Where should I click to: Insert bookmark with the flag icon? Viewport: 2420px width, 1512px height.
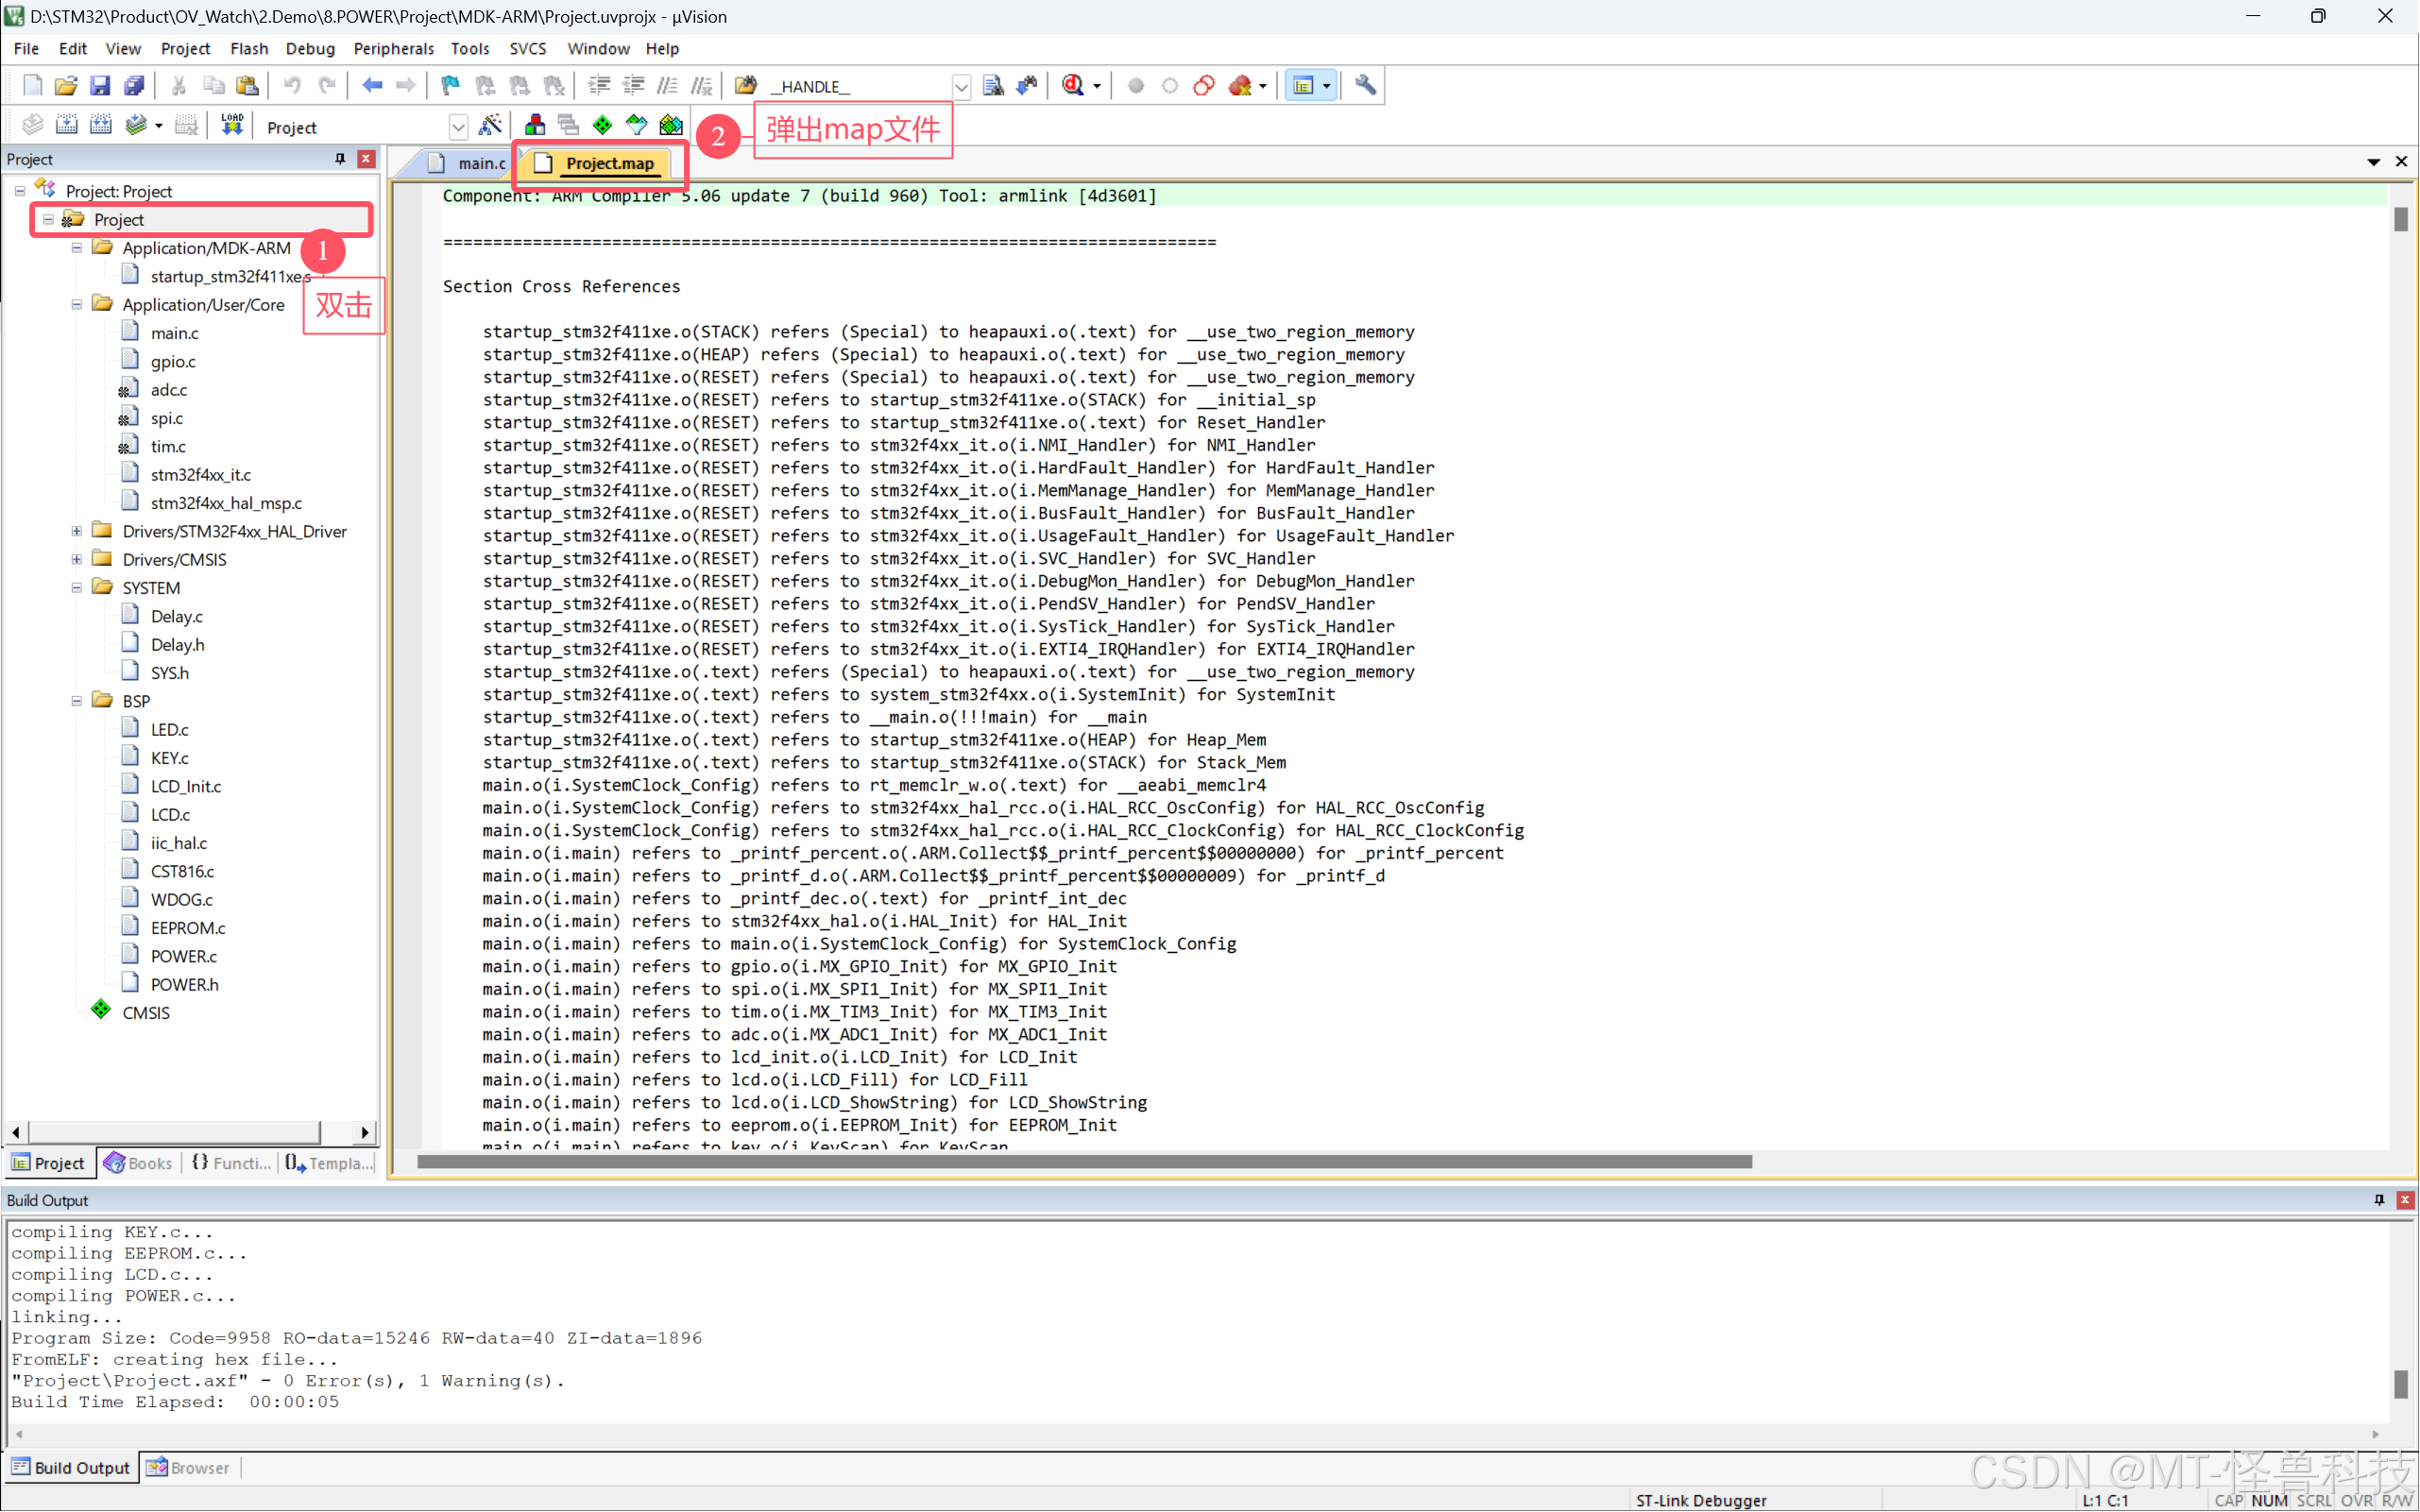(x=450, y=86)
